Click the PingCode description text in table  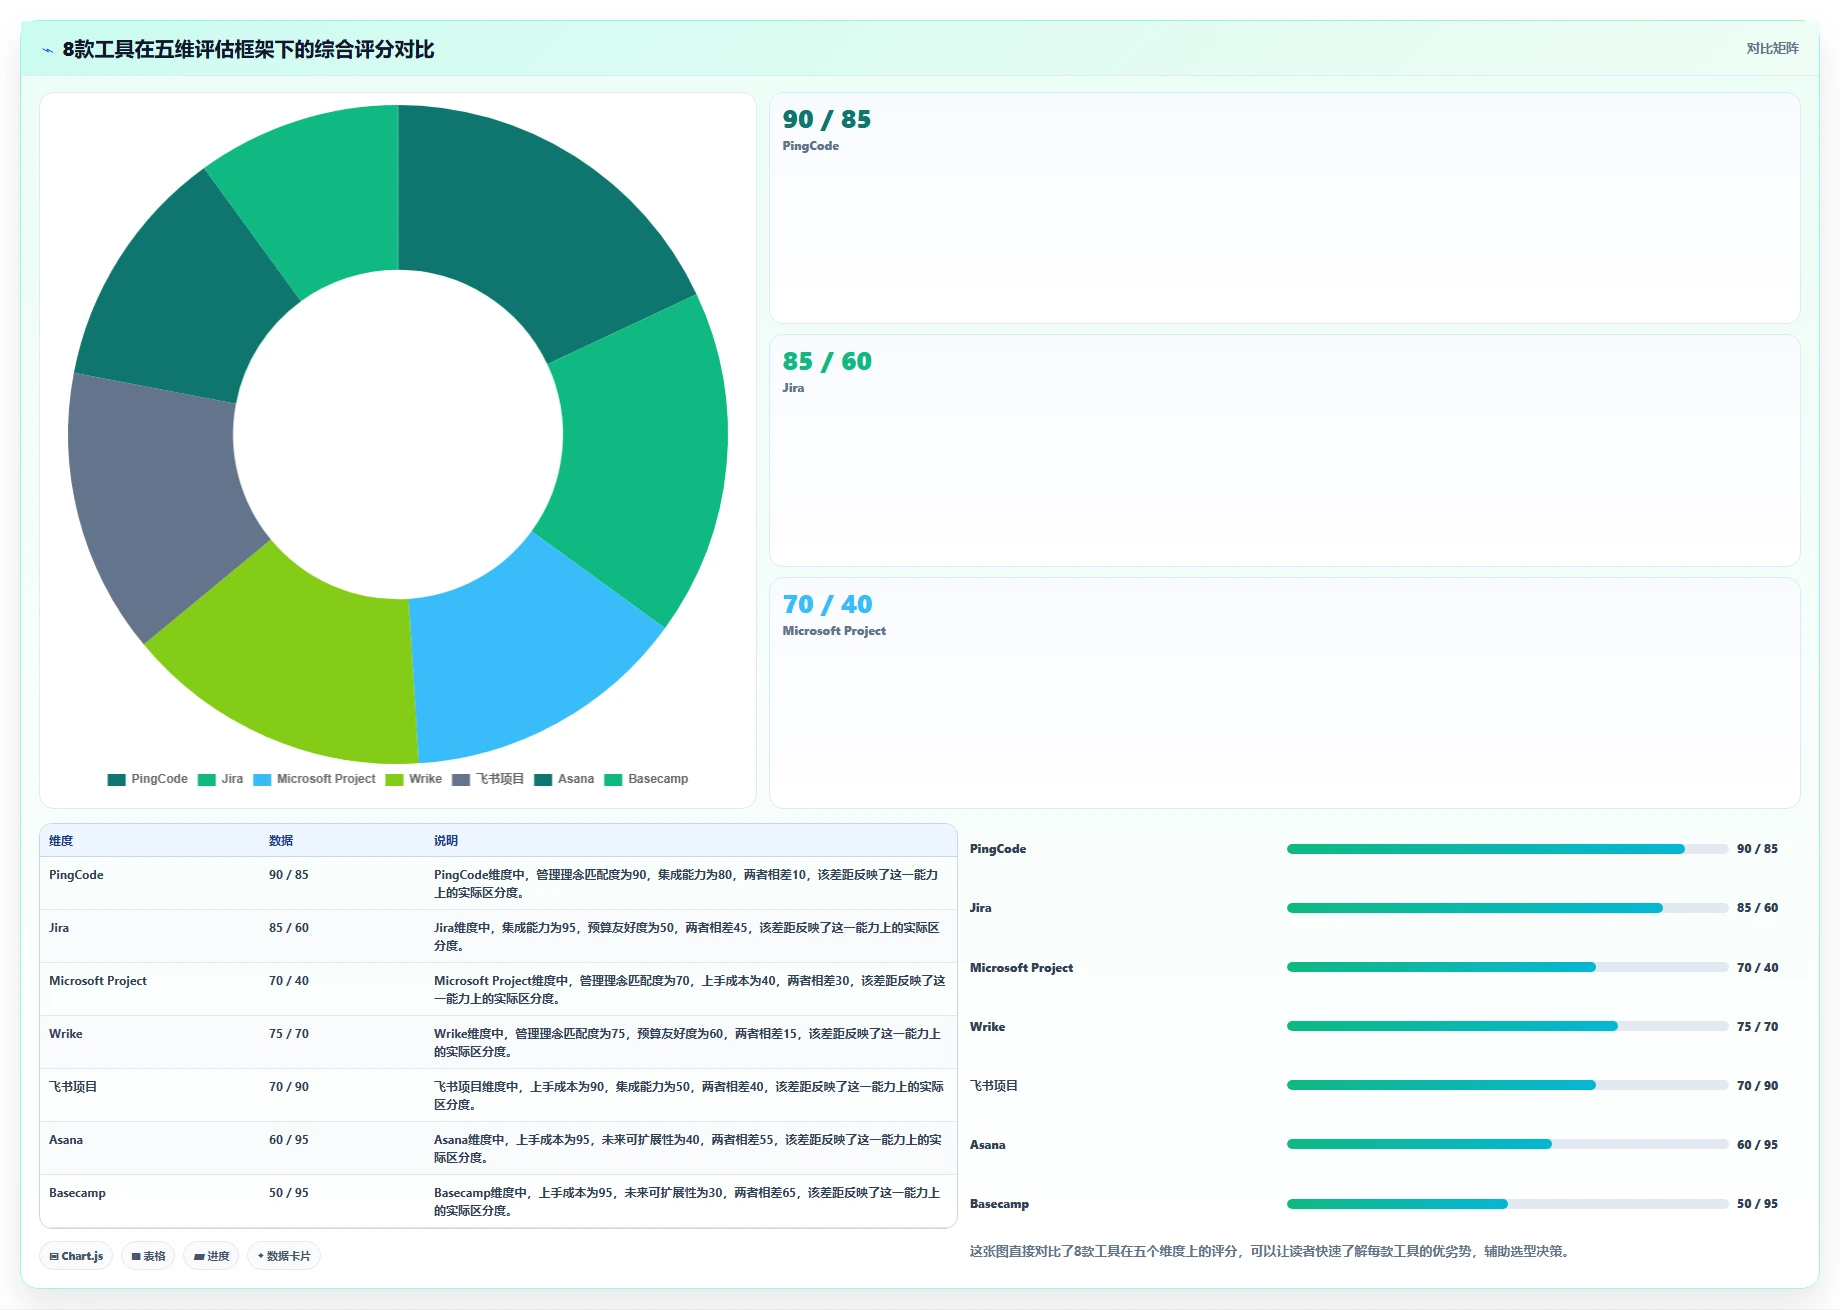tap(686, 884)
